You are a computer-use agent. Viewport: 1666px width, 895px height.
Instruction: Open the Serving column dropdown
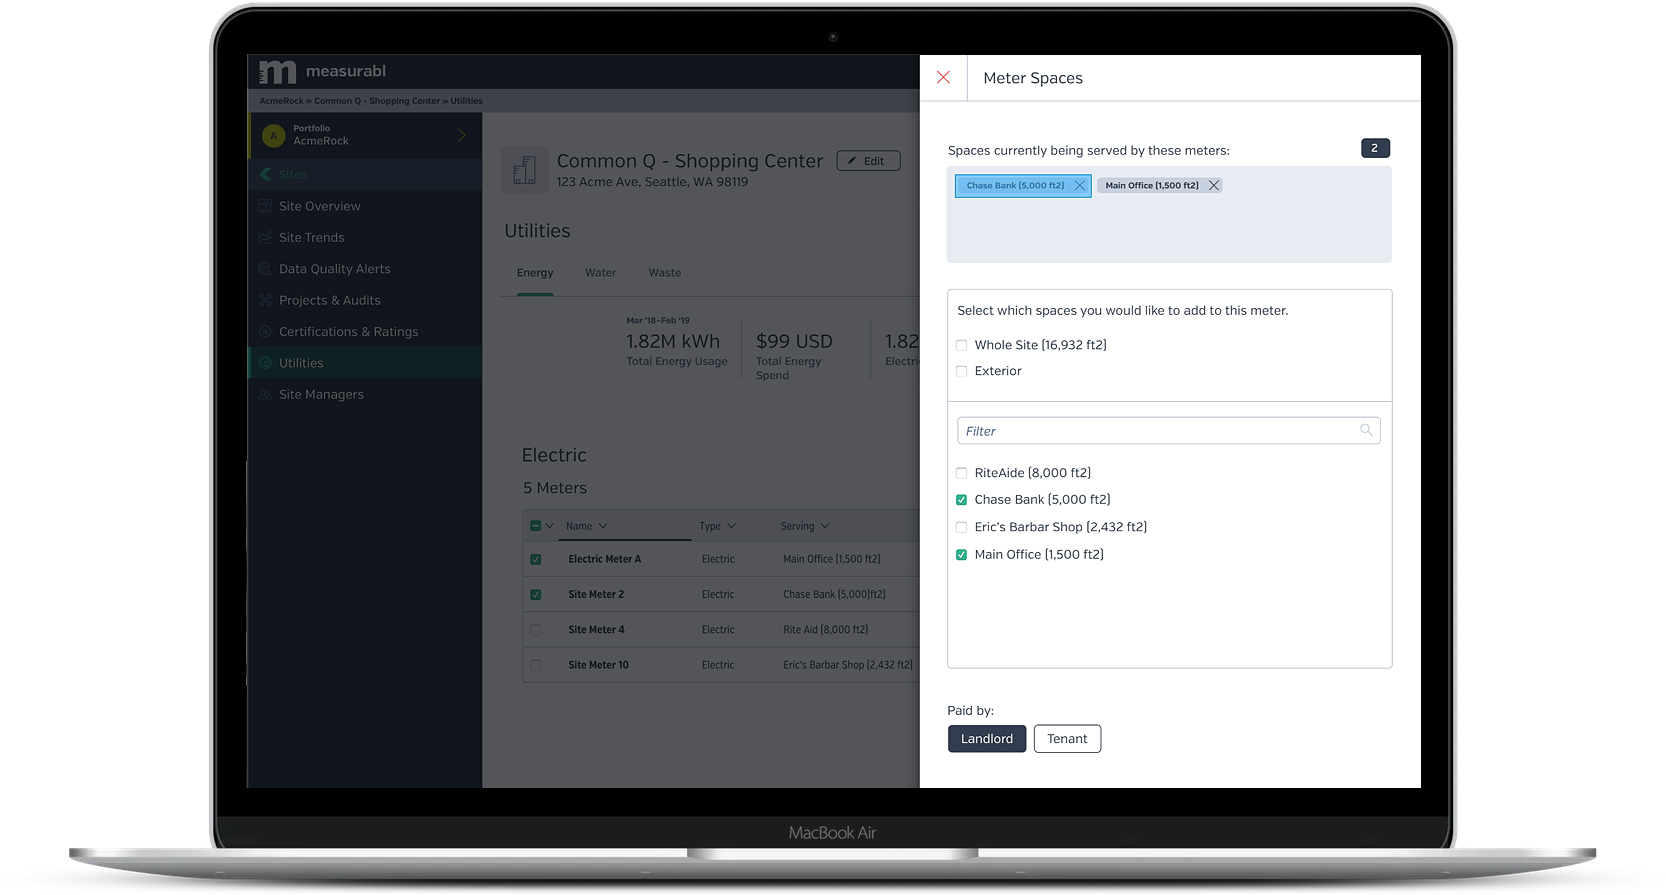(825, 526)
